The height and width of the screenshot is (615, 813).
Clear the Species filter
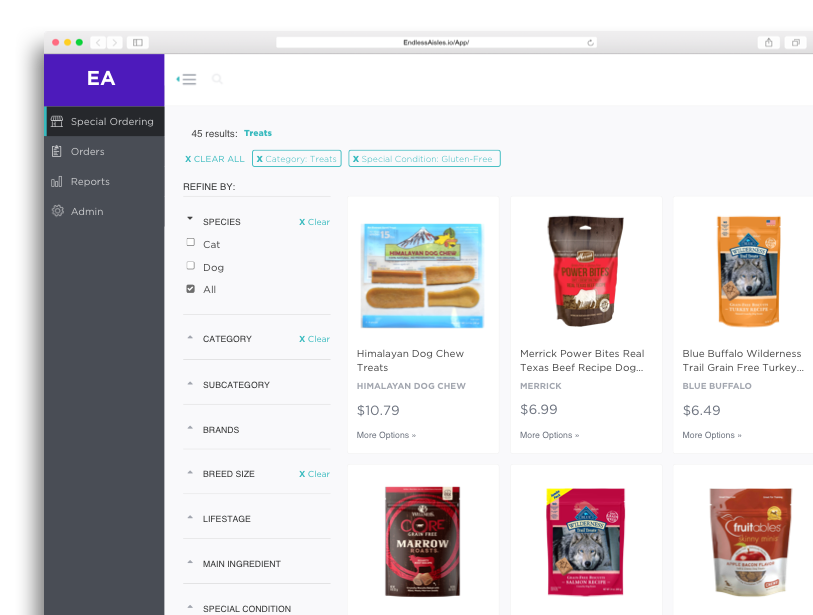point(314,222)
